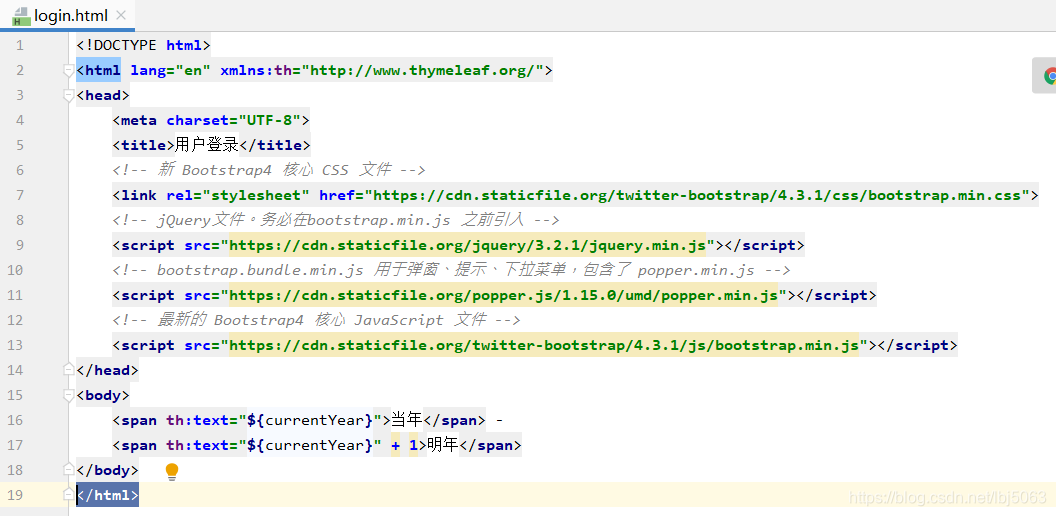This screenshot has height=516, width=1056.
Task: Click the yellow lightbulb intention icon
Action: pos(172,471)
